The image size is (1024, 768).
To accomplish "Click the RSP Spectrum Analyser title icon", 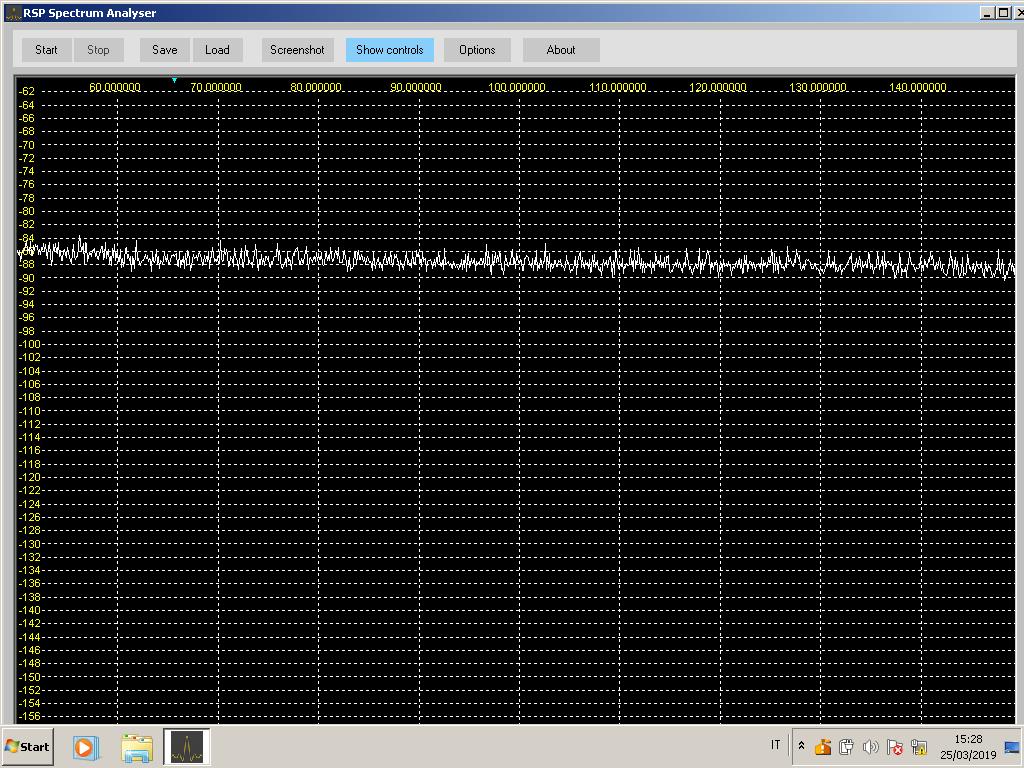I will (x=12, y=12).
